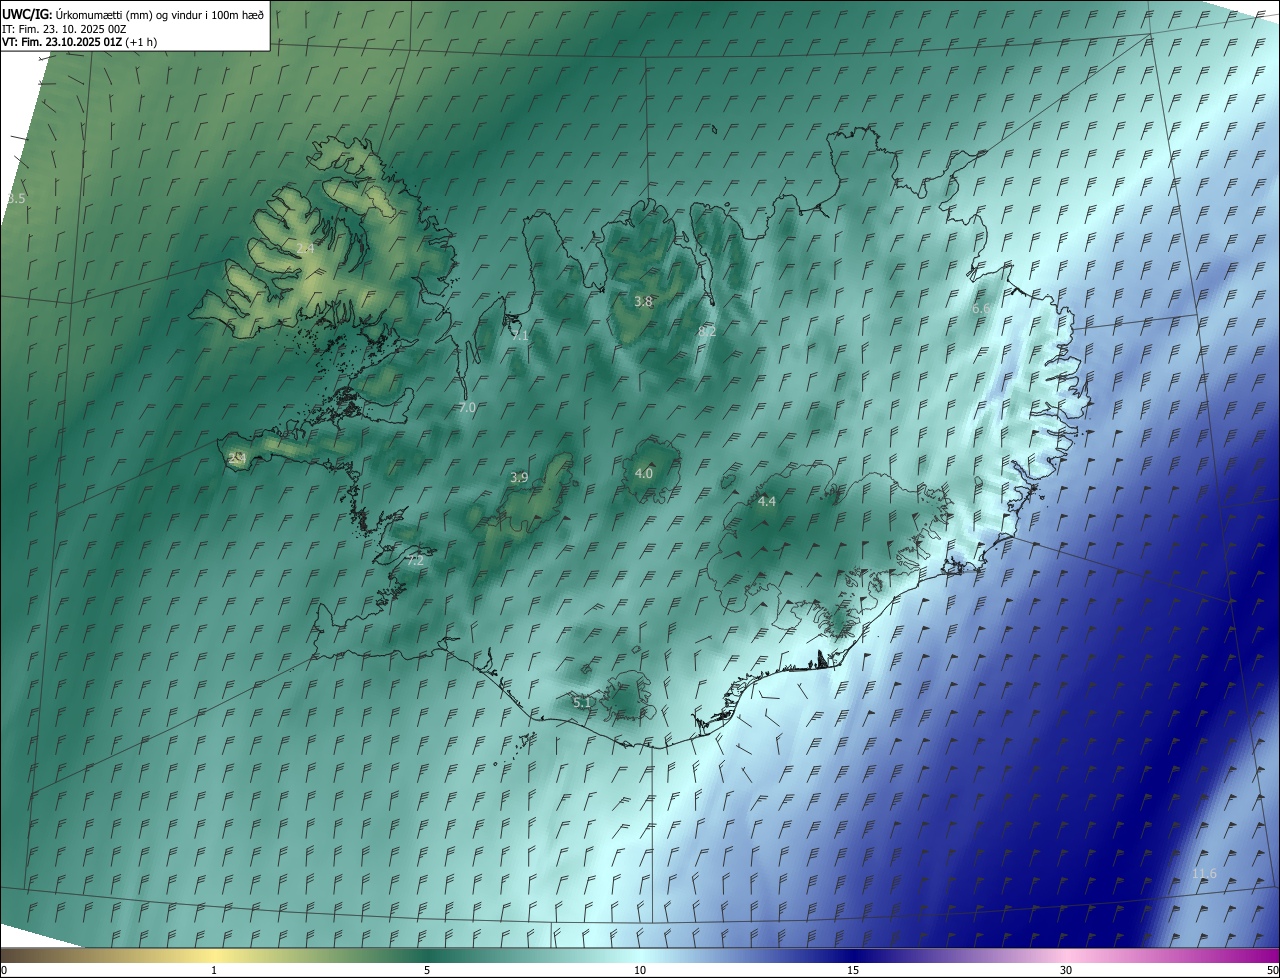Click the 11.6 value in the southeast ocean

point(1204,874)
